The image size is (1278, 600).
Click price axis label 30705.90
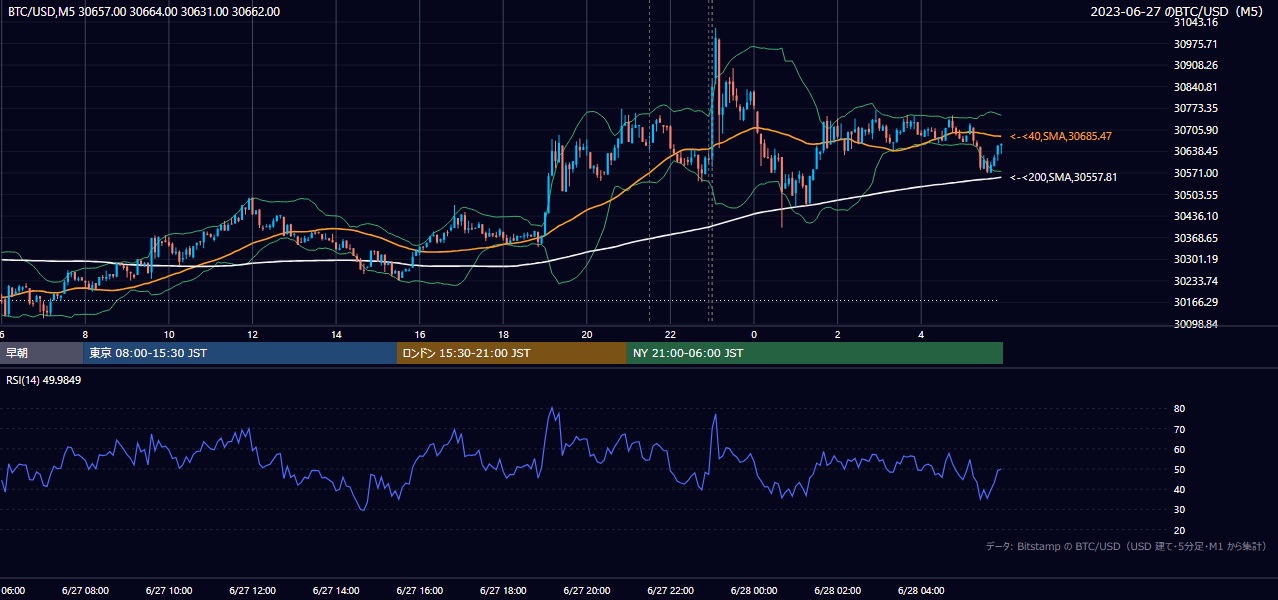1196,130
